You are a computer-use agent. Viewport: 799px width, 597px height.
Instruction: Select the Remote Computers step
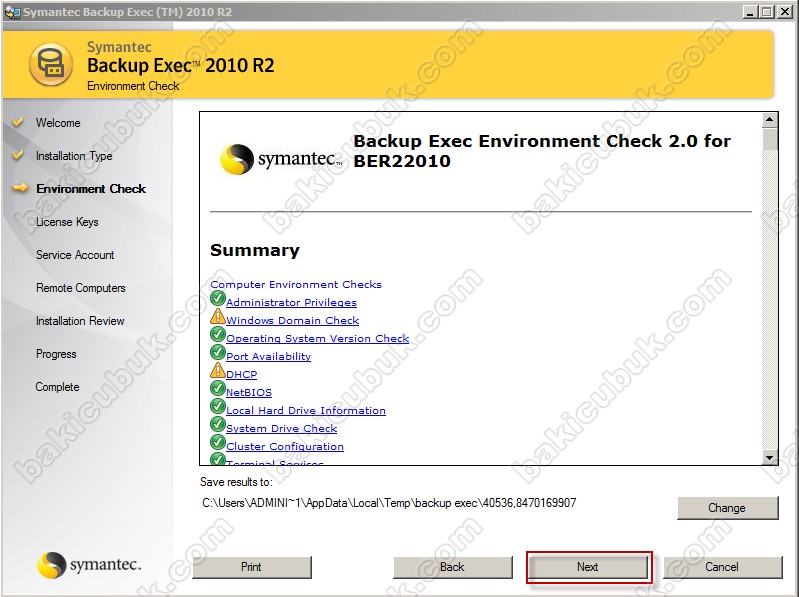click(x=81, y=288)
